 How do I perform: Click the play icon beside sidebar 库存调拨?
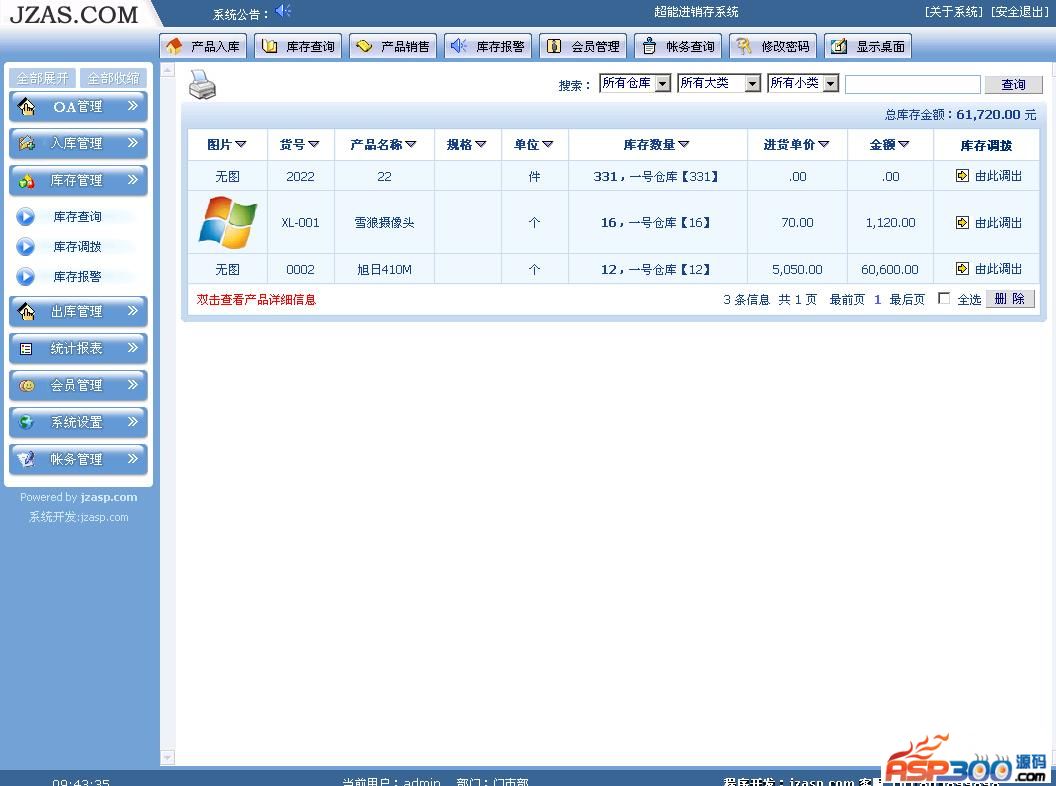point(26,247)
